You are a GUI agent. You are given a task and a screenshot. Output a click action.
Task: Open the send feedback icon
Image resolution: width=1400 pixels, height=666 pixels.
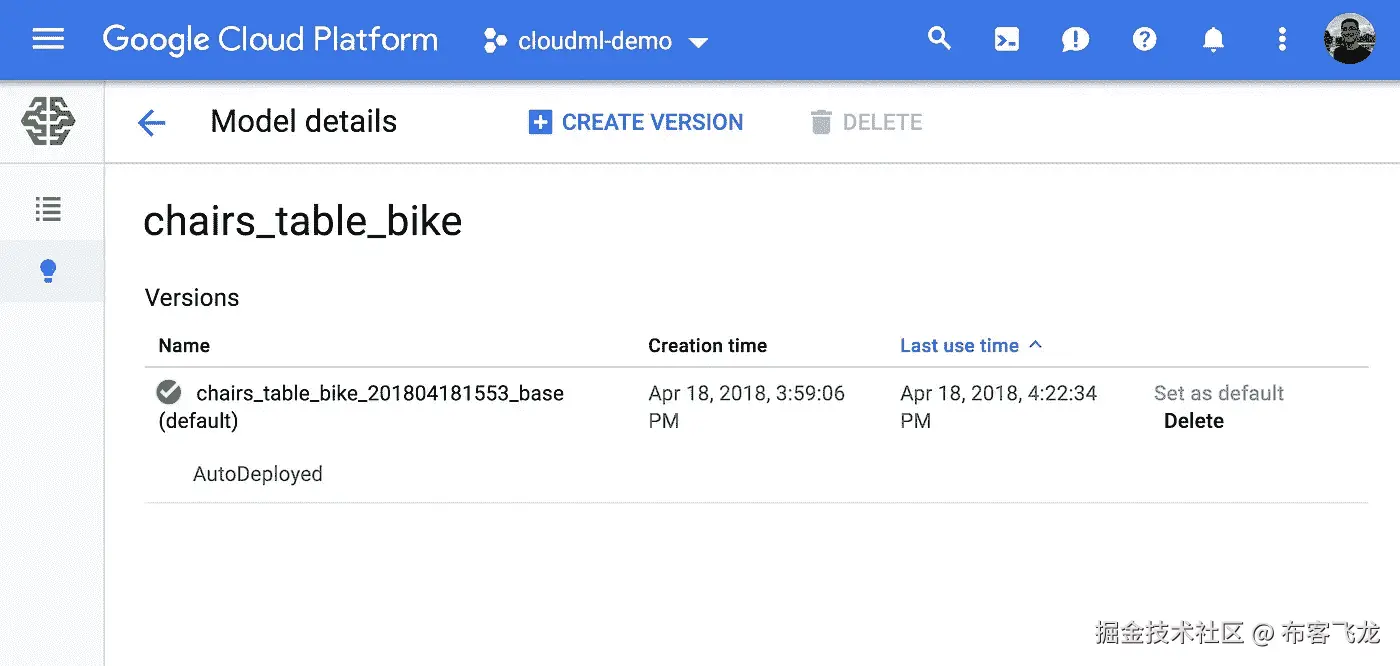pos(1075,39)
